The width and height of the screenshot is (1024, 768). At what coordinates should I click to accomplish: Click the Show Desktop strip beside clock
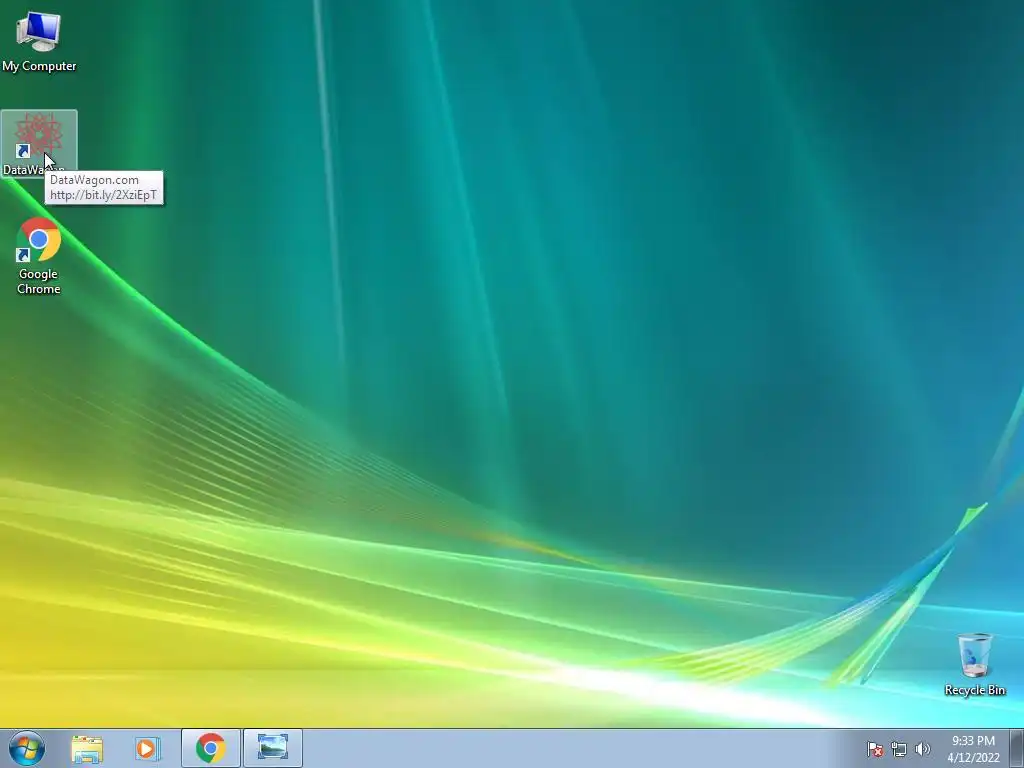pos(1017,748)
